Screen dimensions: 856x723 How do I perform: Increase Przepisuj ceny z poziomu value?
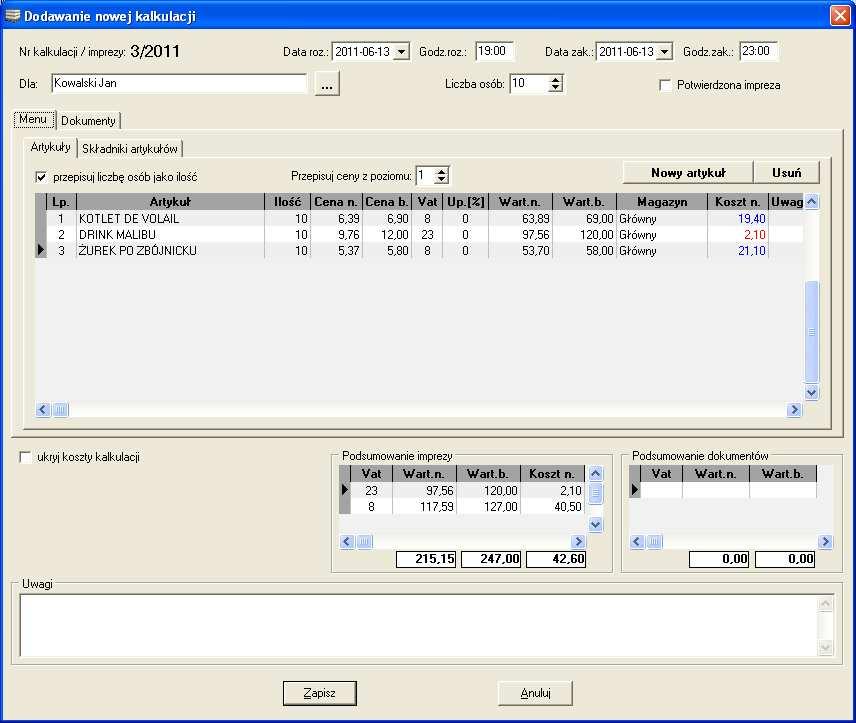click(x=442, y=171)
